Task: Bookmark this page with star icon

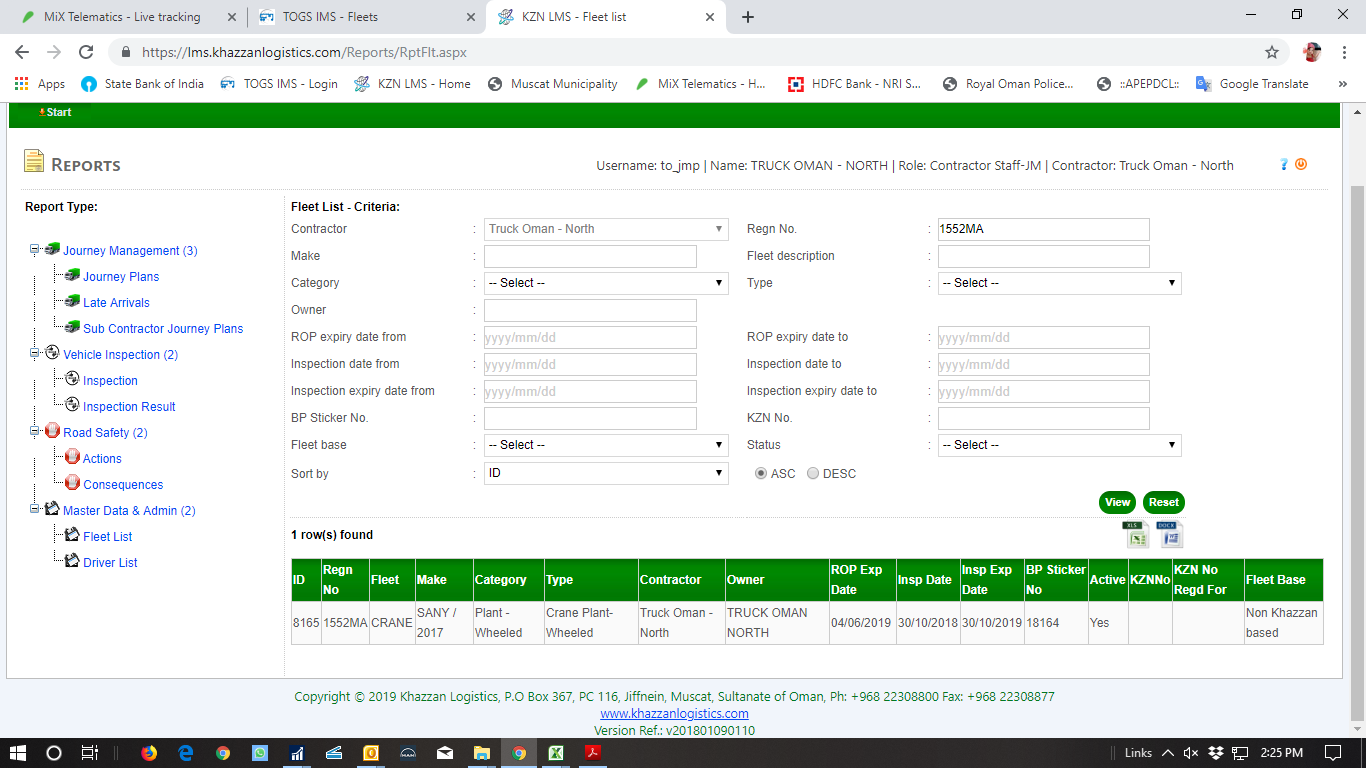Action: [x=1272, y=52]
